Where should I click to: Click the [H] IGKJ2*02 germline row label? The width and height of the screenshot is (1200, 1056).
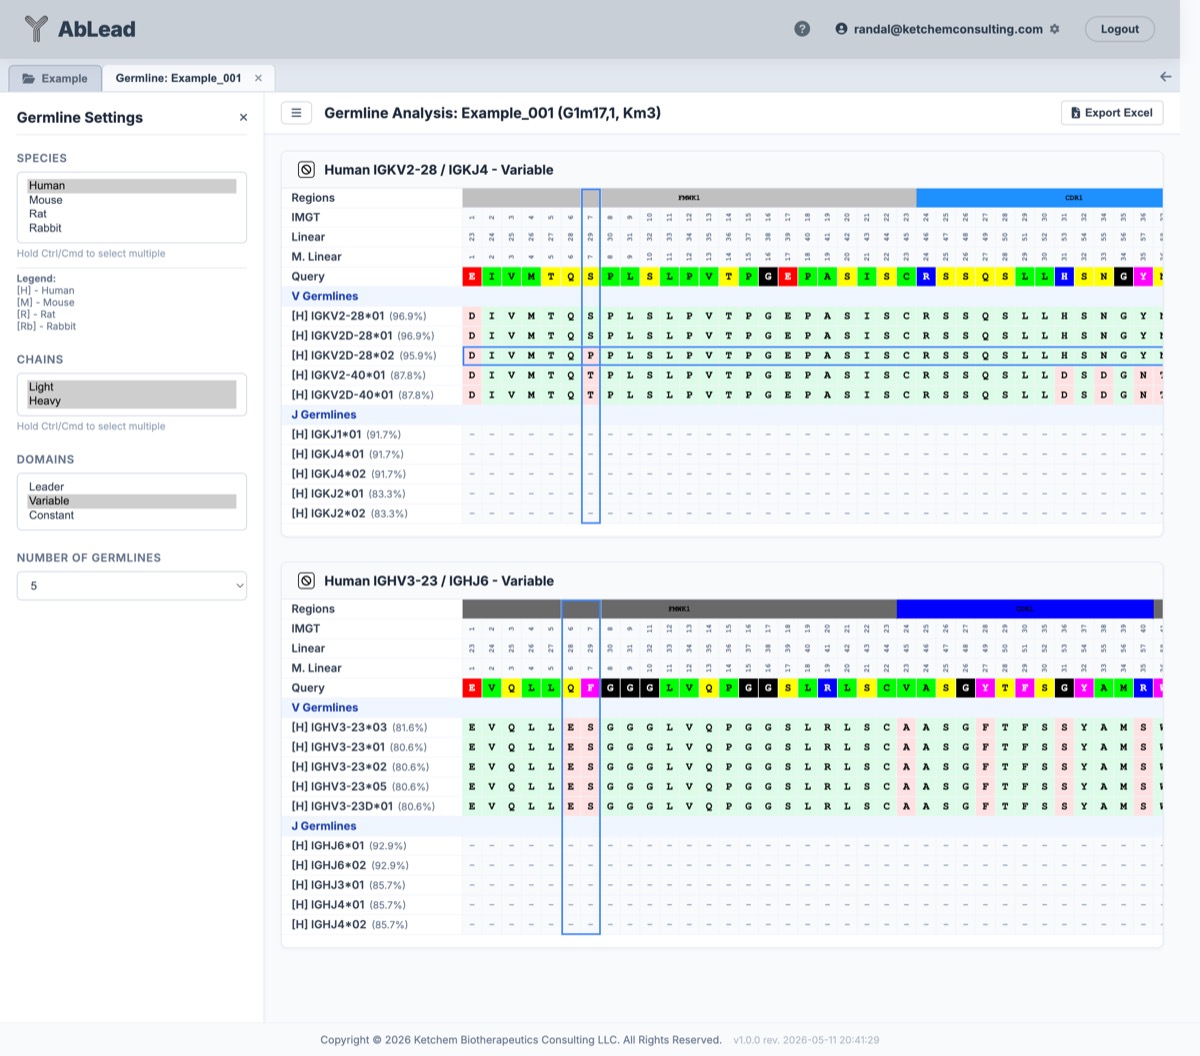(350, 514)
